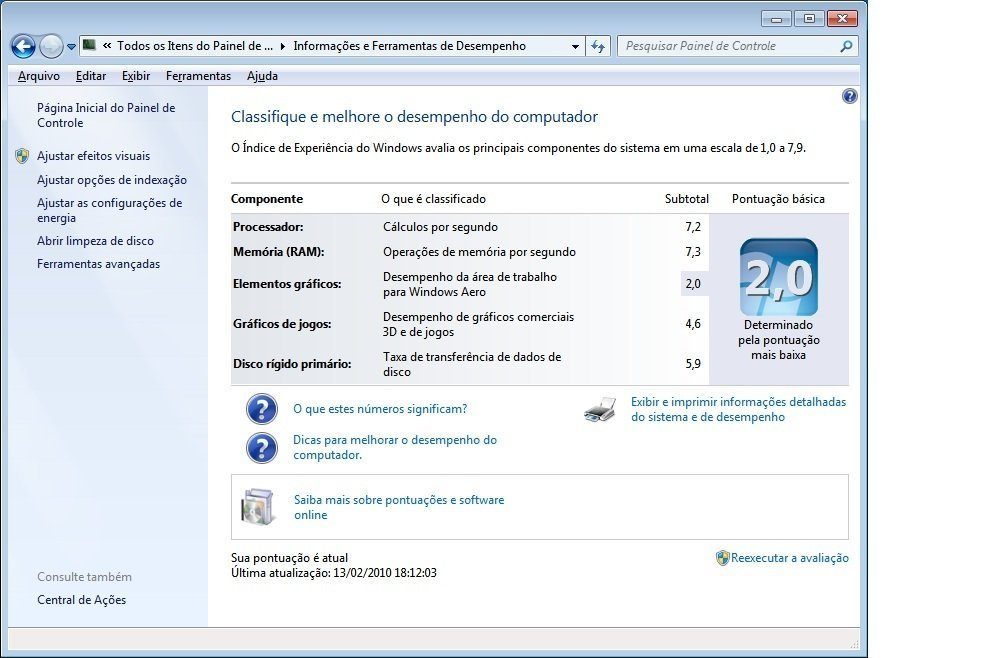
Task: Click the Disco rígido primário: row label
Action: click(292, 364)
